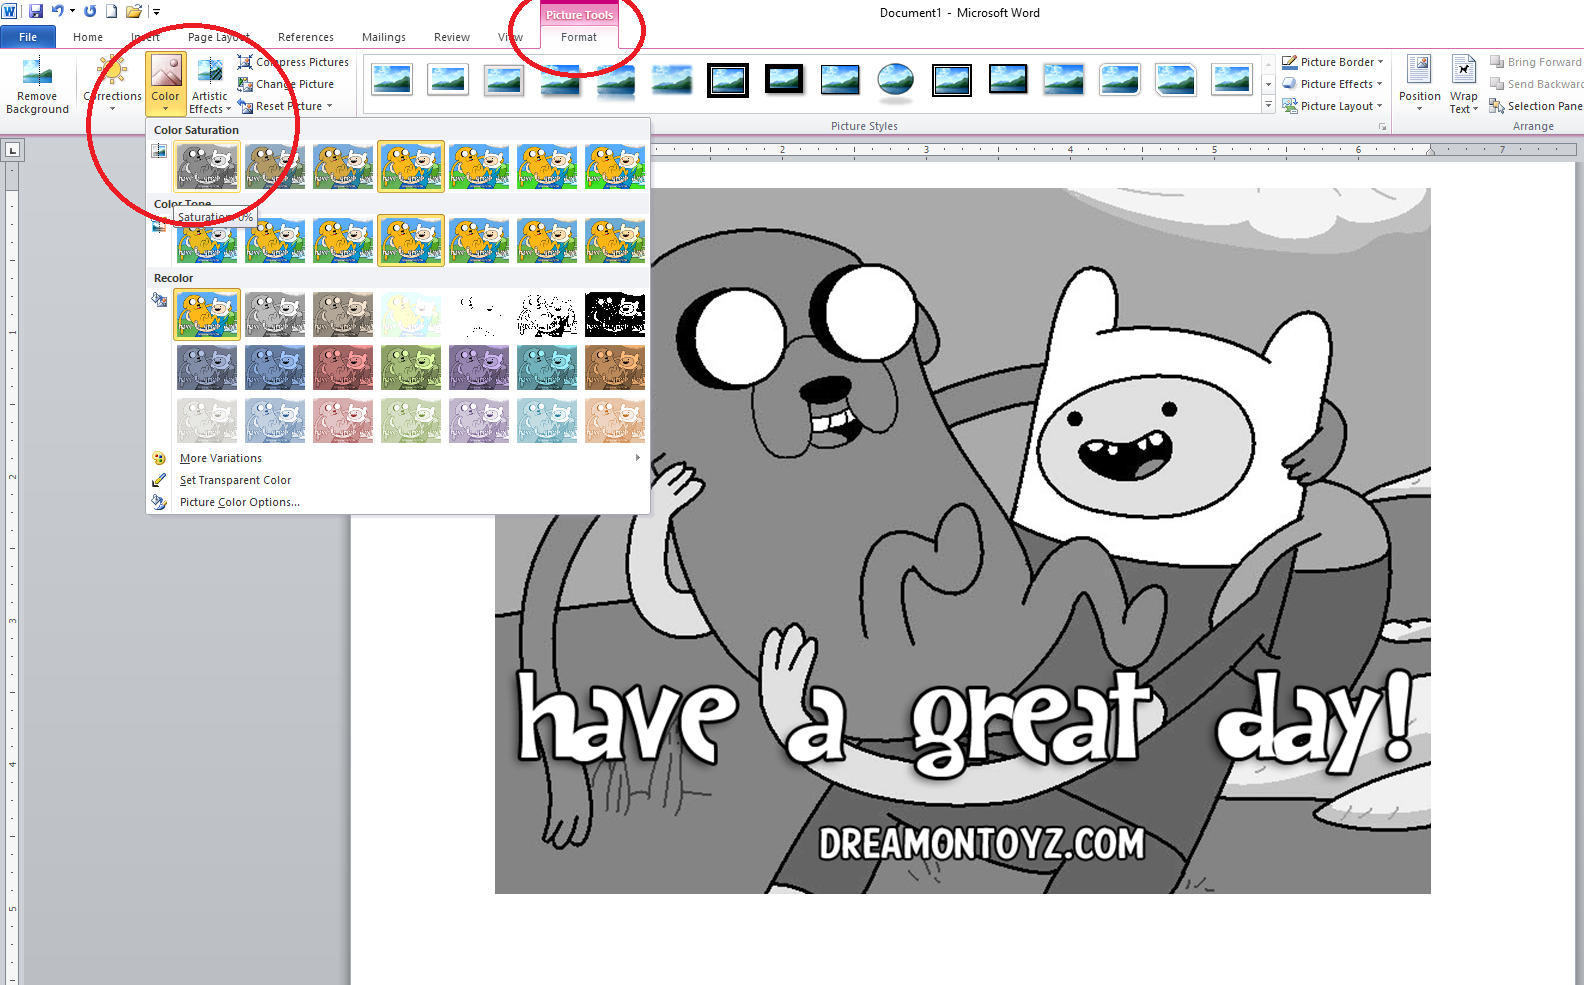Expand the Picture Styles gallery More button
The image size is (1584, 985).
[1268, 105]
